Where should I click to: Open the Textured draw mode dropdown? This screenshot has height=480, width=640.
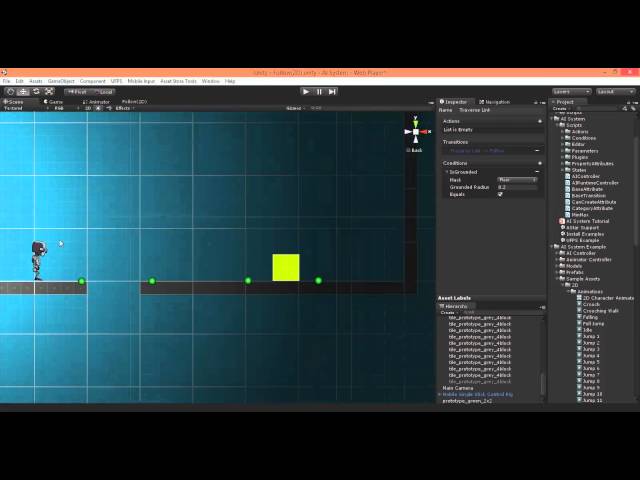coord(24,108)
